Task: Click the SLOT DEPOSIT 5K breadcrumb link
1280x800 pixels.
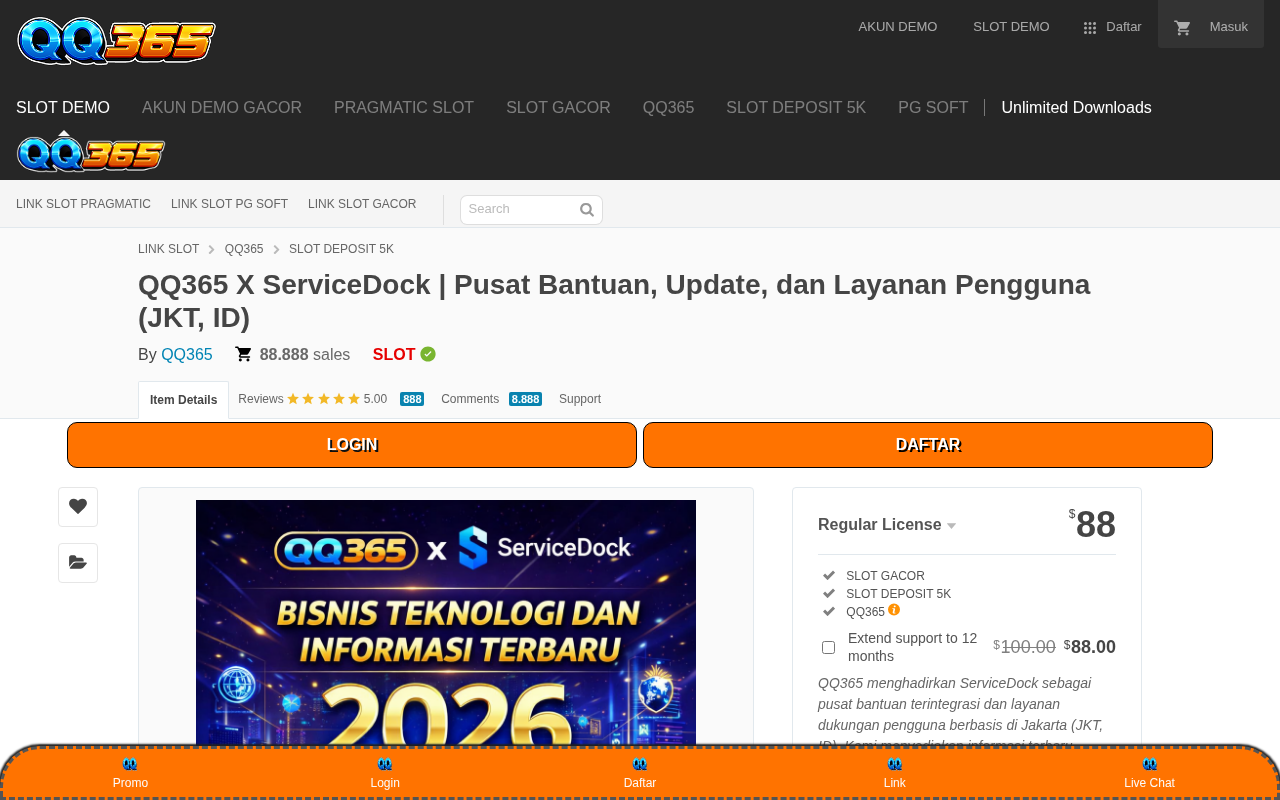Action: [341, 249]
